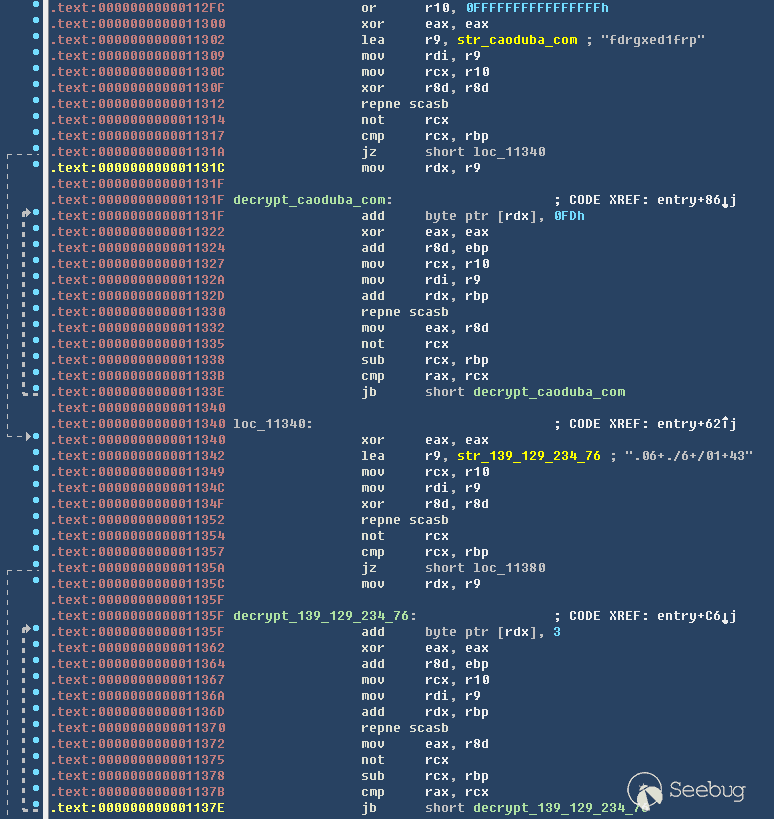
Task: Select highlighted address .text:000000000001131C
Action: (138, 168)
